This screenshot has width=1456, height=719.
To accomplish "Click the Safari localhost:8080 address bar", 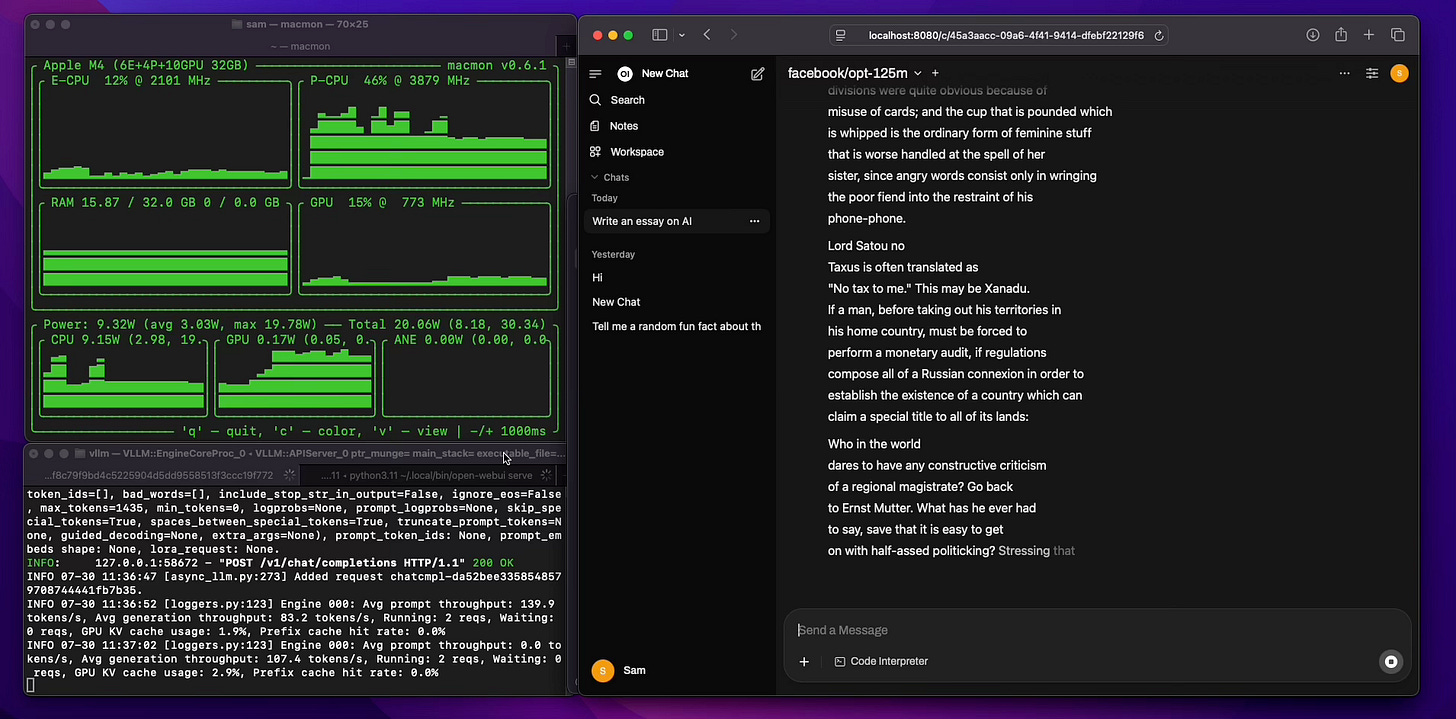I will tap(1000, 35).
